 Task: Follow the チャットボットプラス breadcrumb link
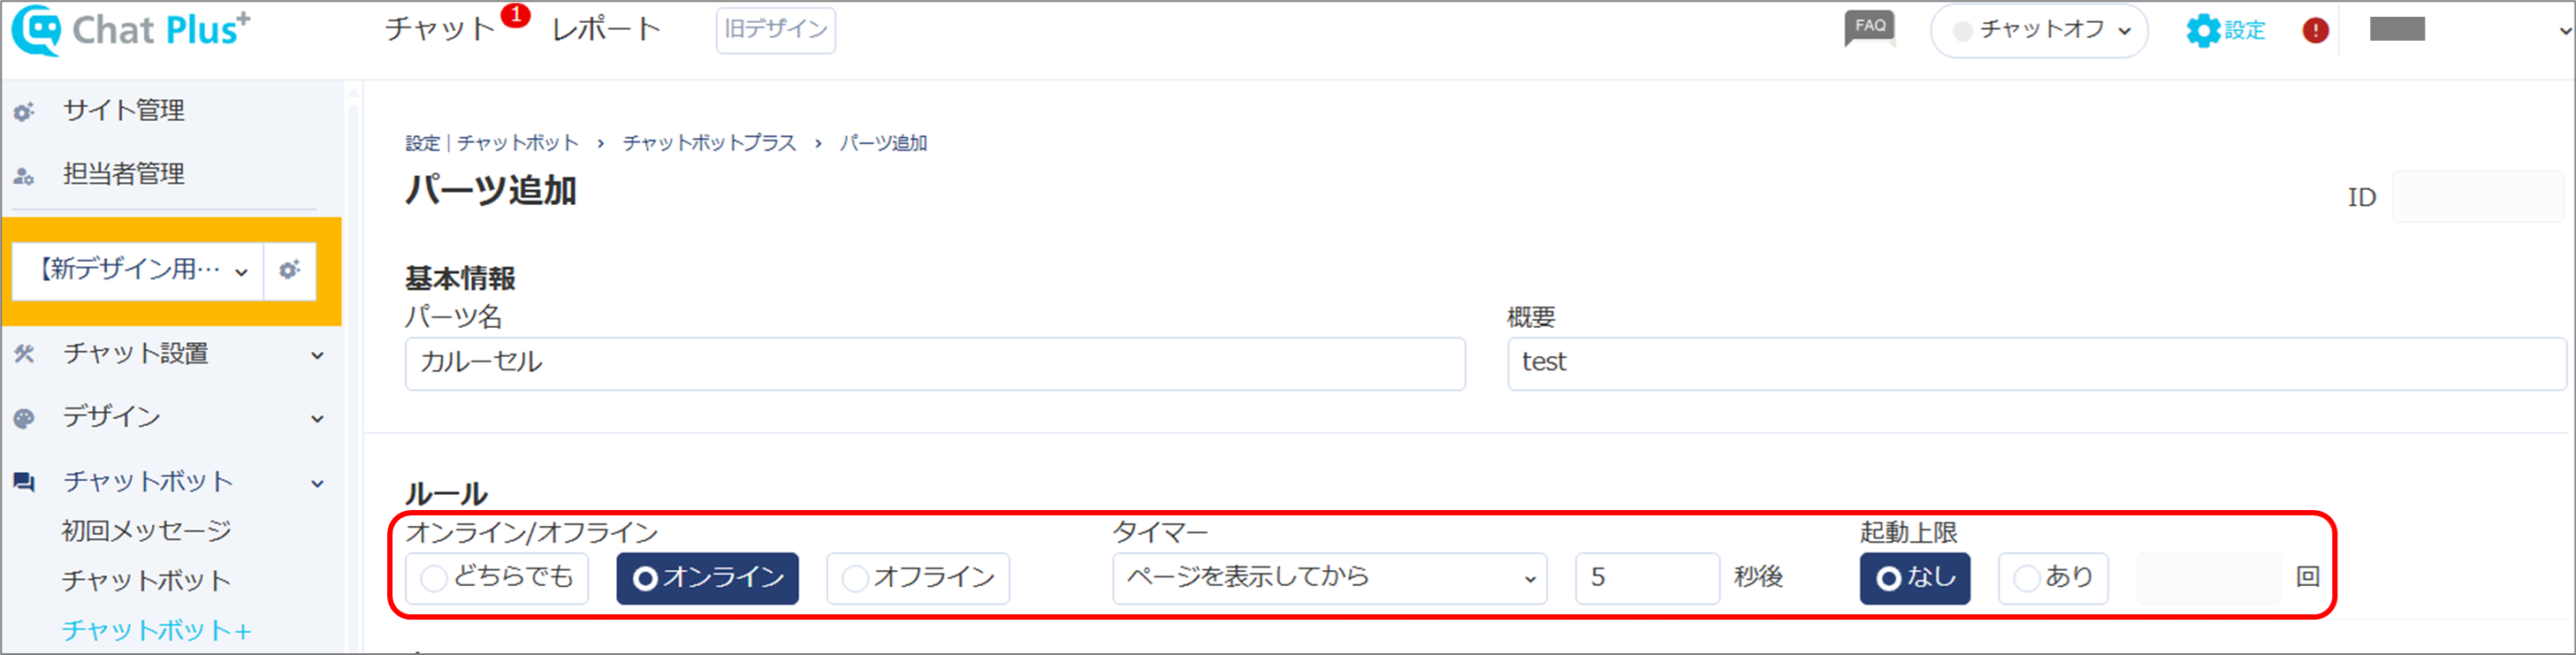pyautogui.click(x=709, y=143)
